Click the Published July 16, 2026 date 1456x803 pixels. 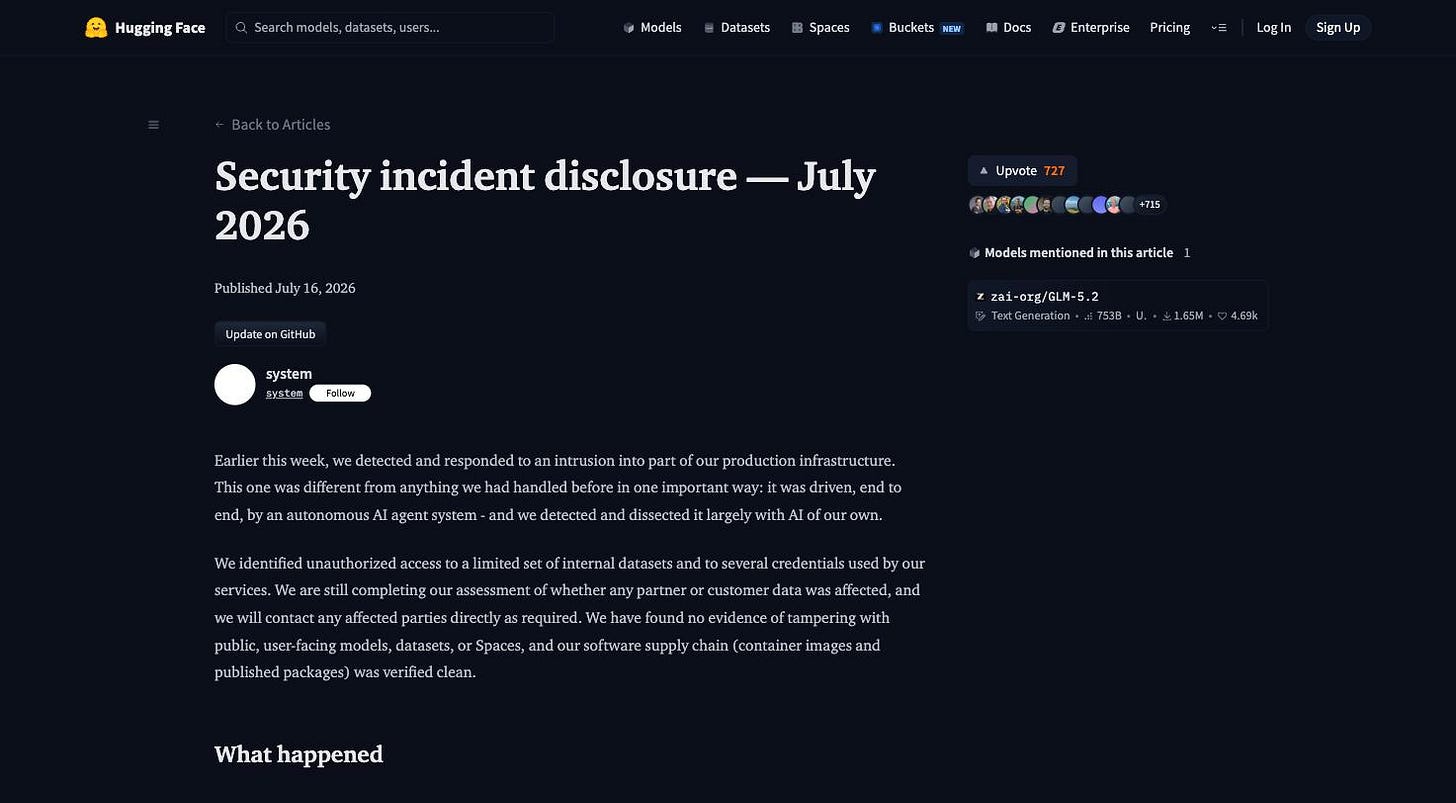tap(285, 288)
